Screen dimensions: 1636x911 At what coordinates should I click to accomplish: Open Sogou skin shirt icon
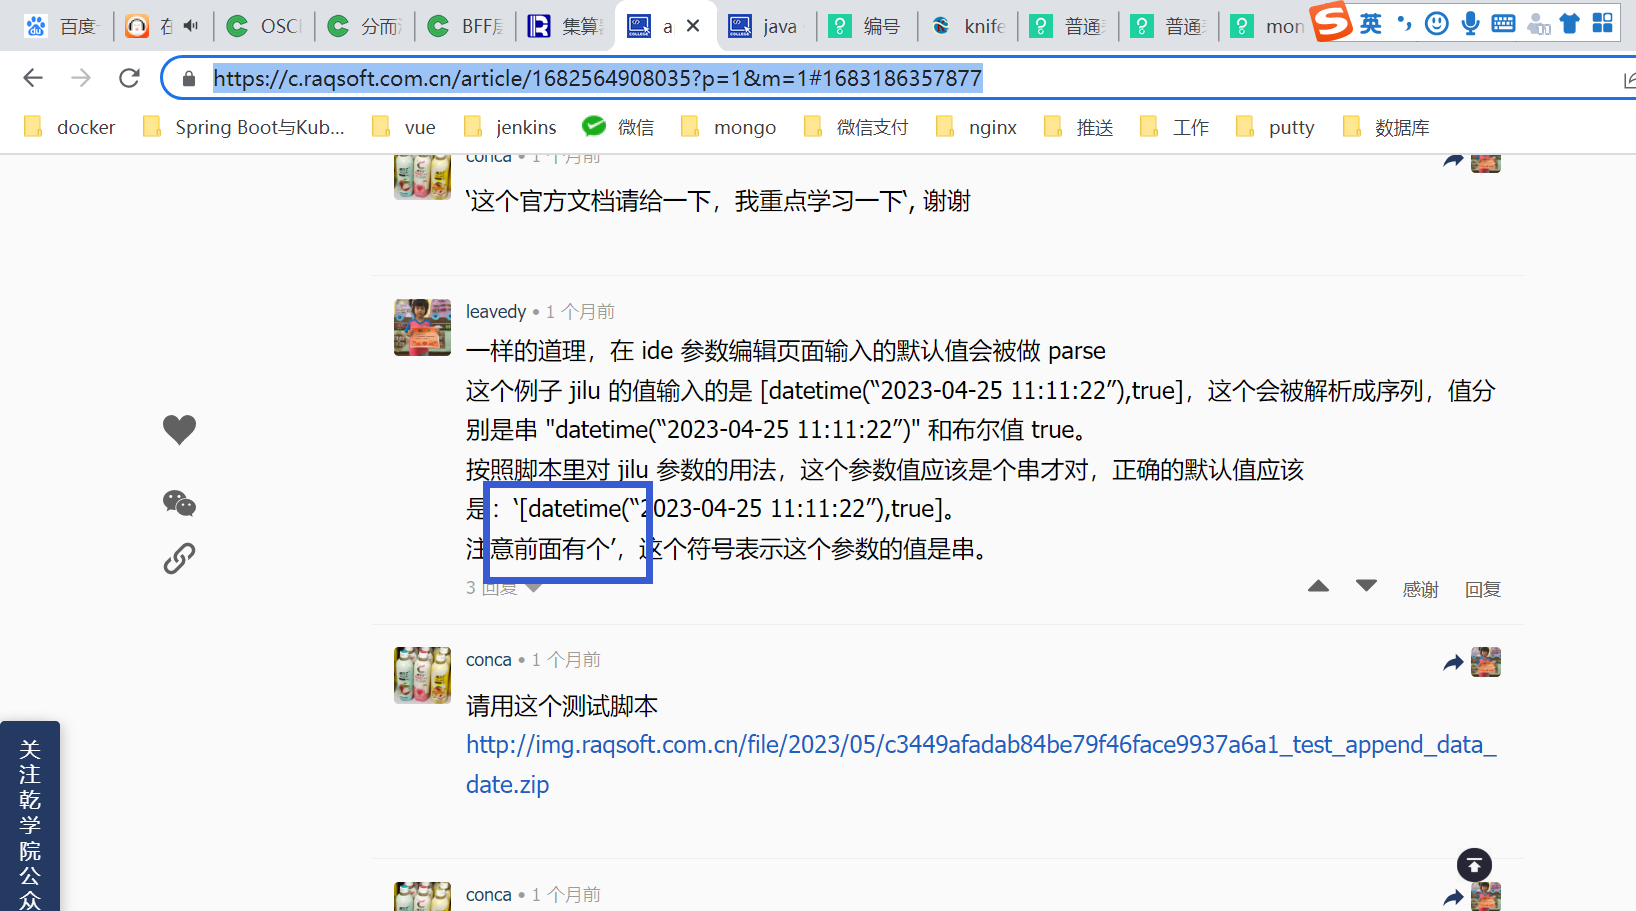click(1570, 23)
